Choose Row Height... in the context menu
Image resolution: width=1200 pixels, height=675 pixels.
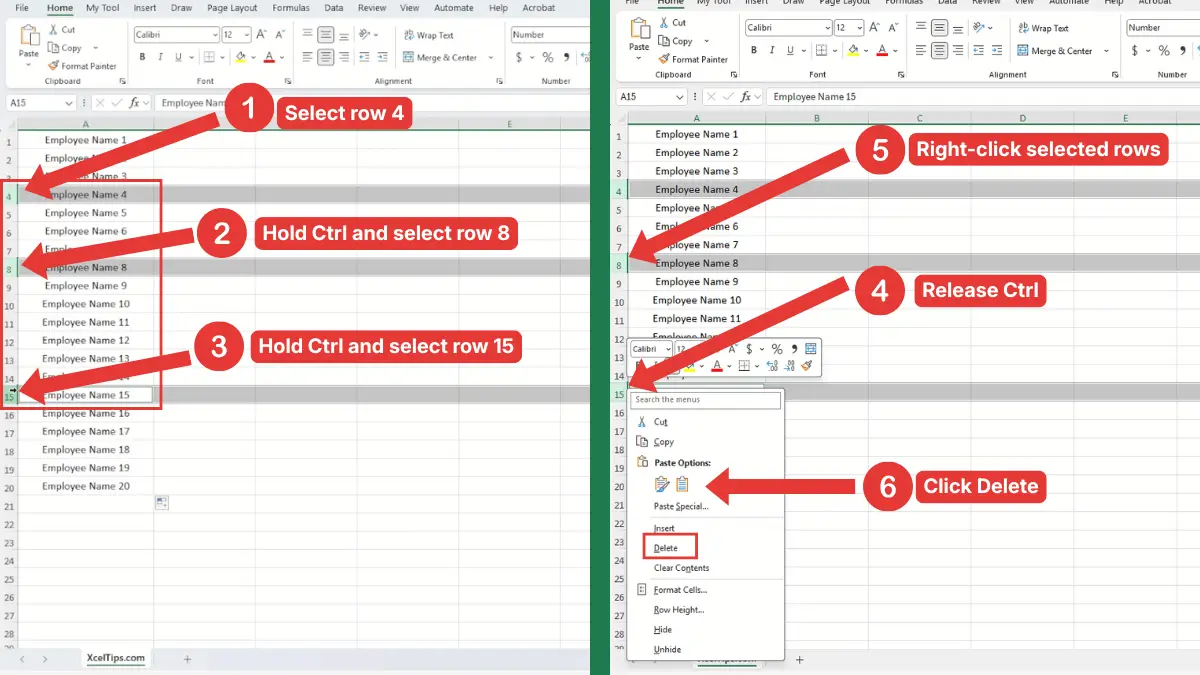pyautogui.click(x=679, y=610)
